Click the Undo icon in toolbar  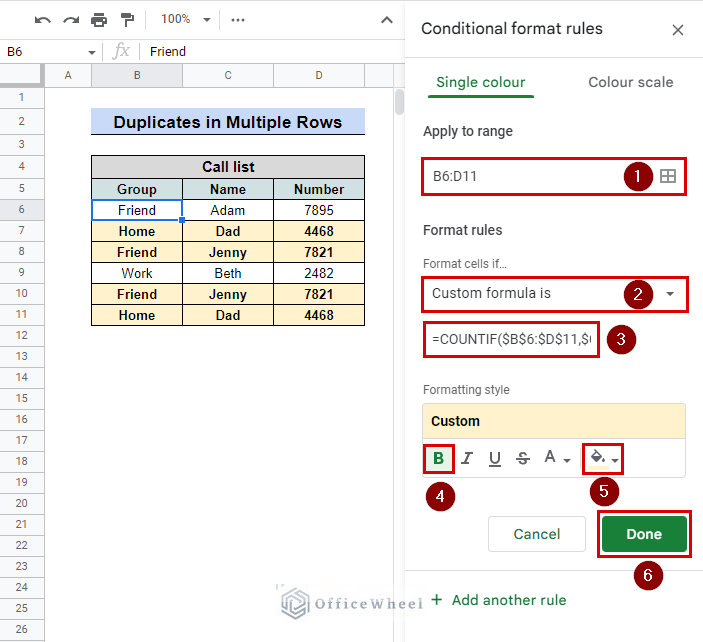coord(43,19)
